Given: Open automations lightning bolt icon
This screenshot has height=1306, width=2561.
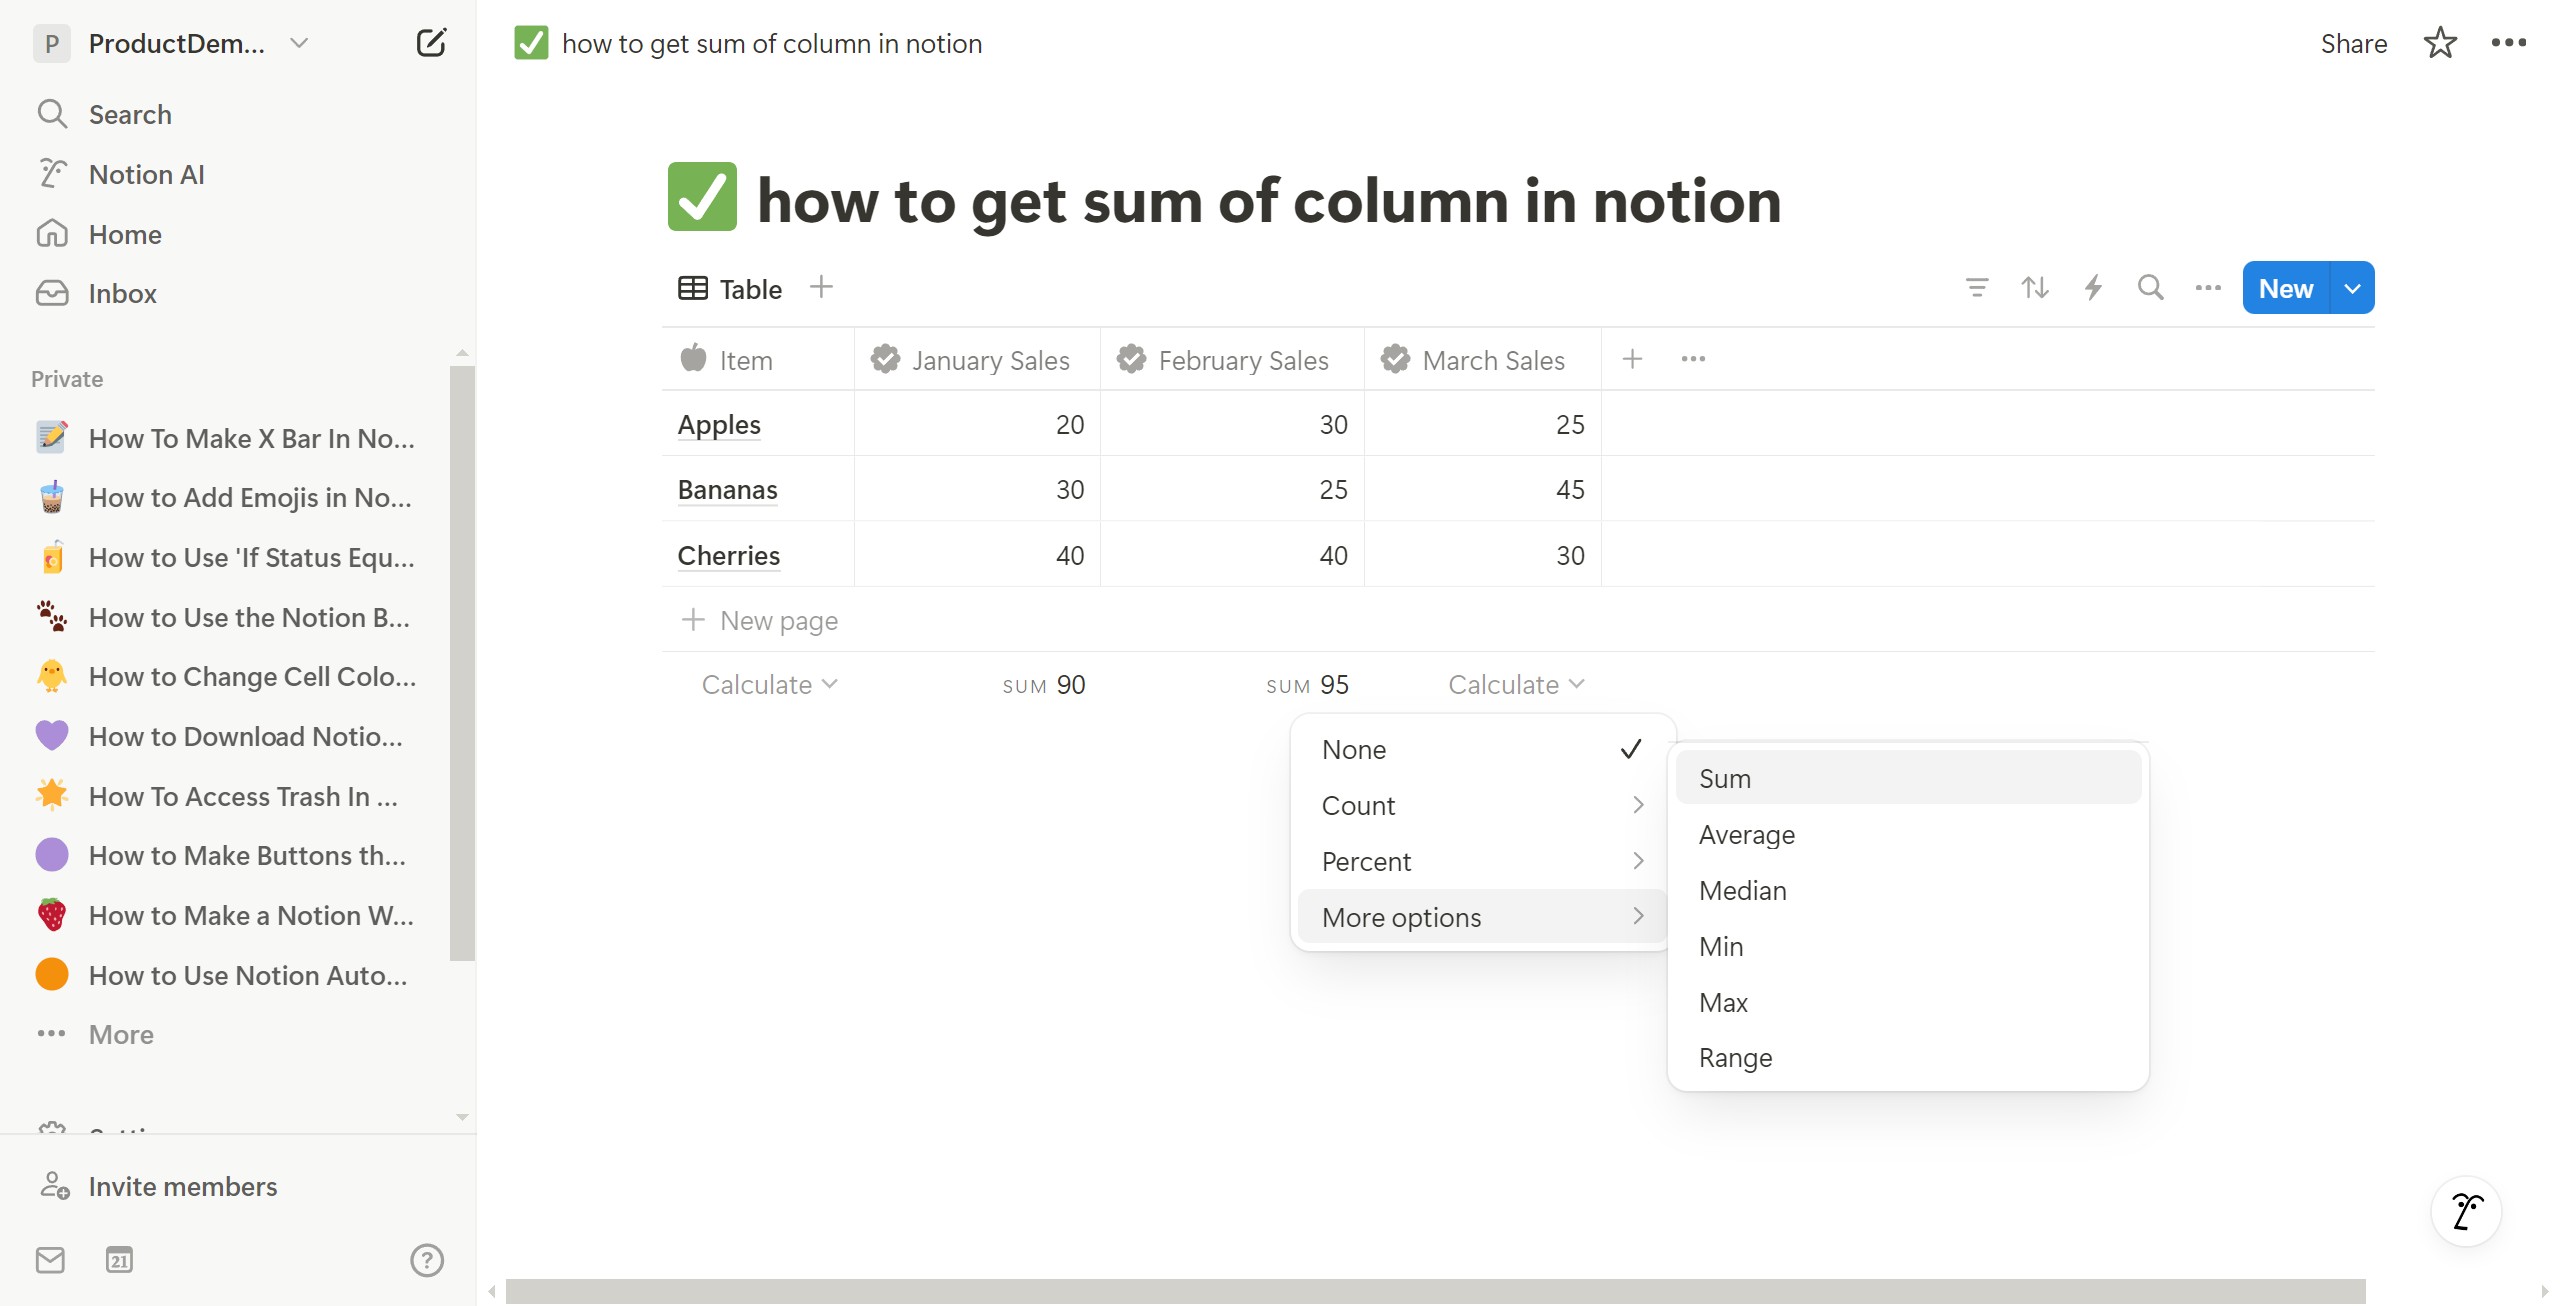Looking at the screenshot, I should pyautogui.click(x=2092, y=288).
